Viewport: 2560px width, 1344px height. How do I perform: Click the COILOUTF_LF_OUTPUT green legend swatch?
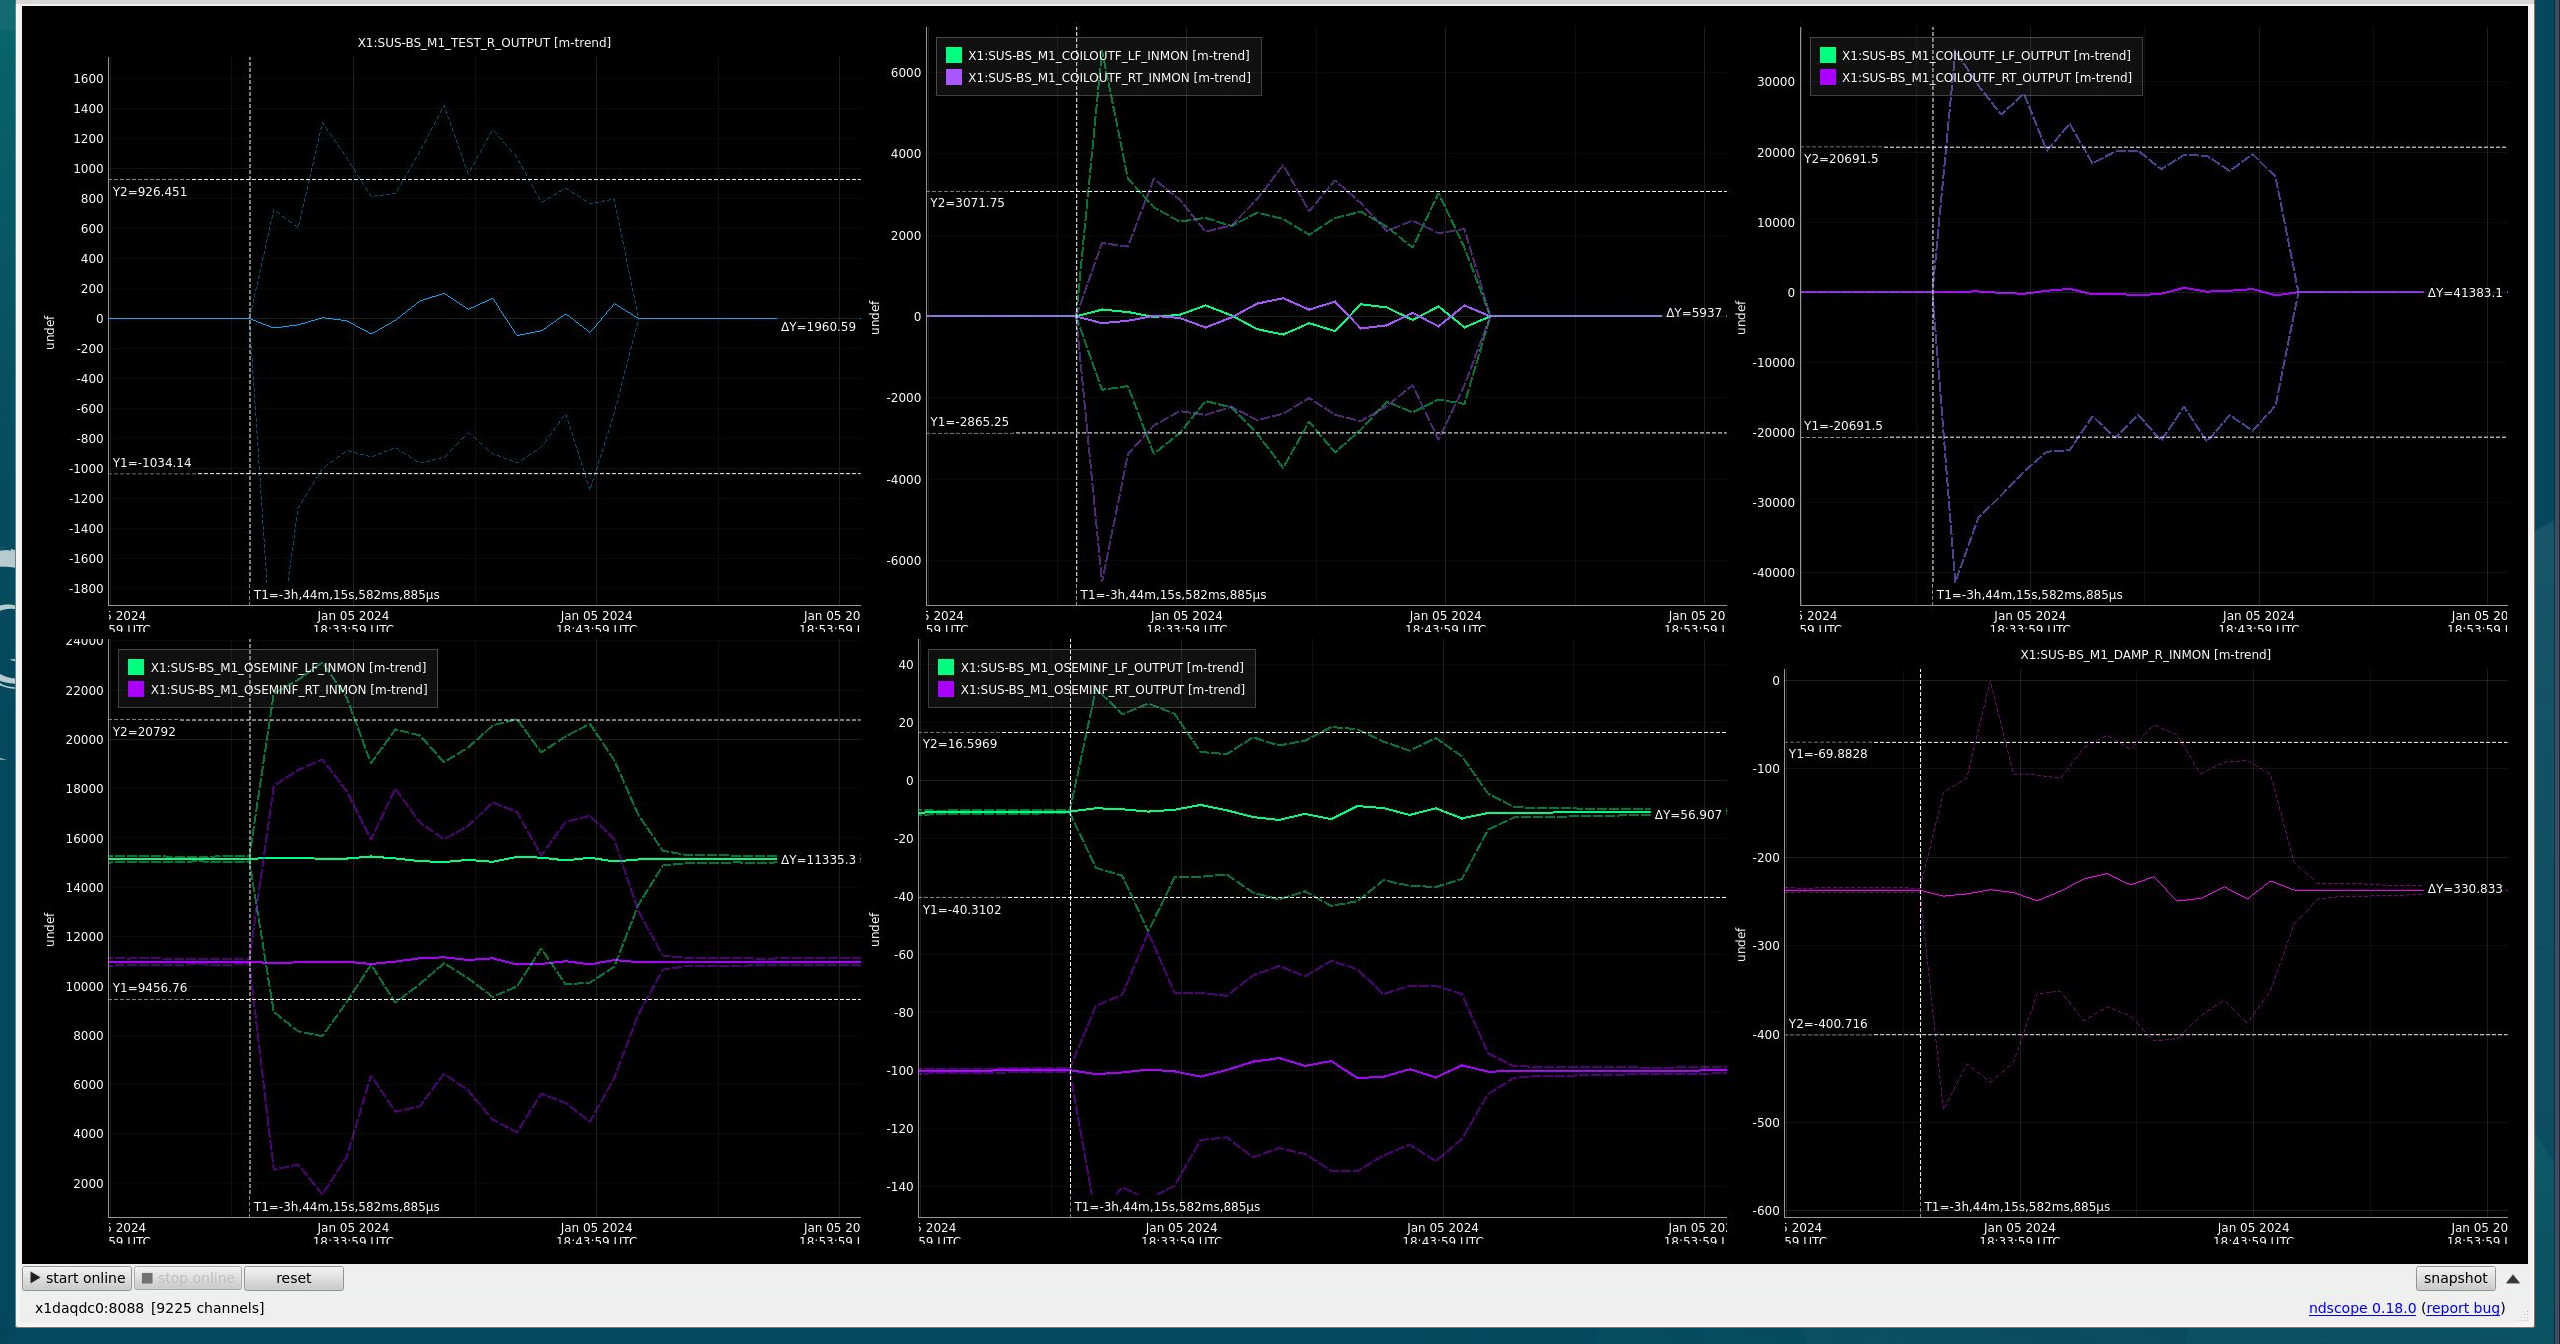1828,56
